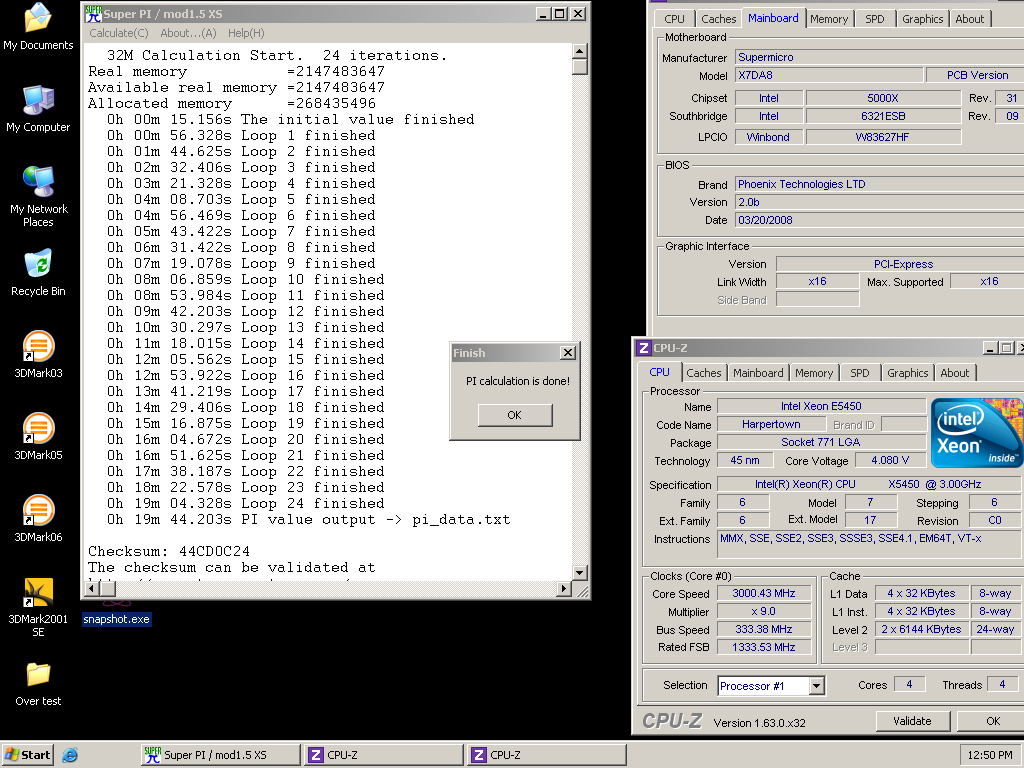Screen dimensions: 1024x768
Task: Open the Help(H) menu in Super PI
Action: coord(246,33)
